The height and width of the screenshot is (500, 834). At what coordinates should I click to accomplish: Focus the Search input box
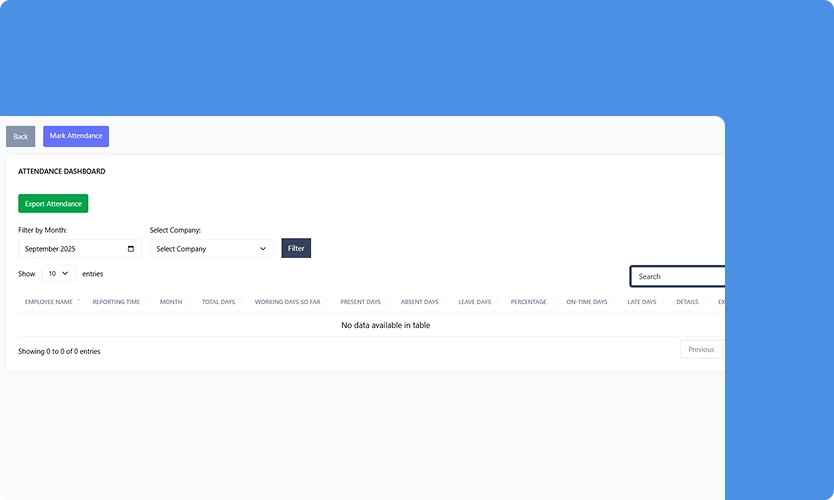[x=678, y=277]
